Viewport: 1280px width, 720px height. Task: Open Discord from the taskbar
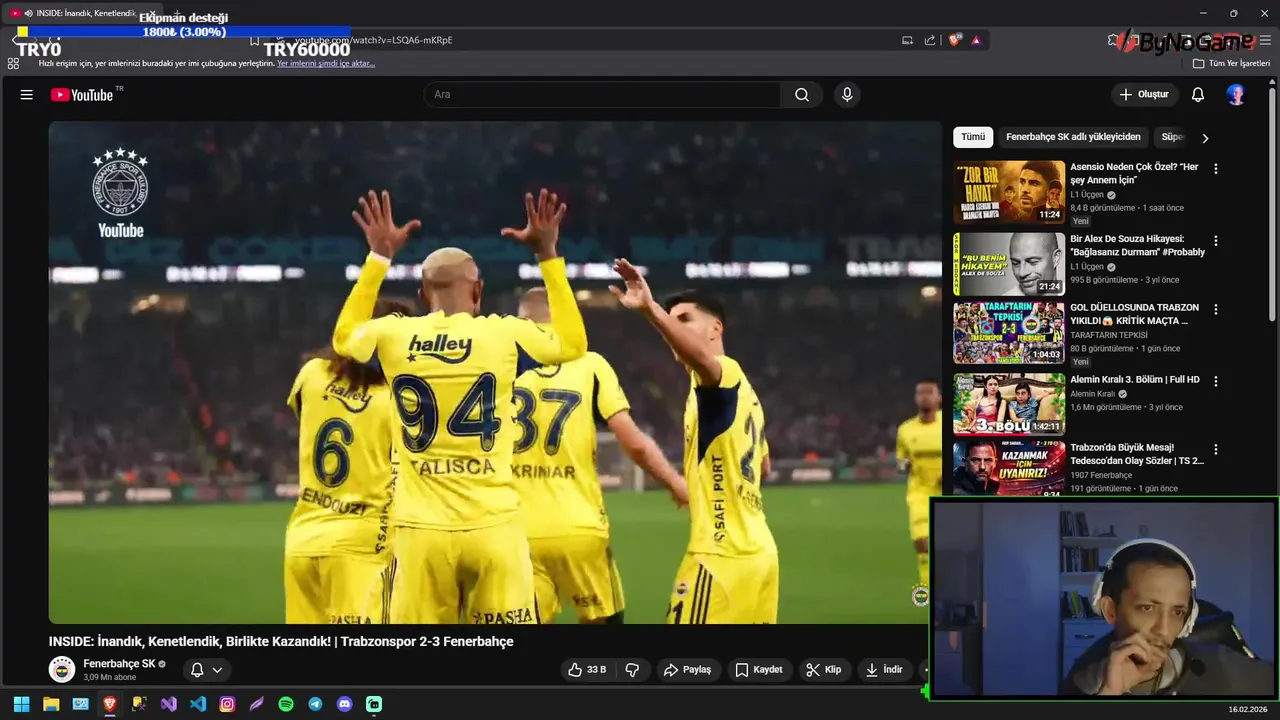pos(345,704)
